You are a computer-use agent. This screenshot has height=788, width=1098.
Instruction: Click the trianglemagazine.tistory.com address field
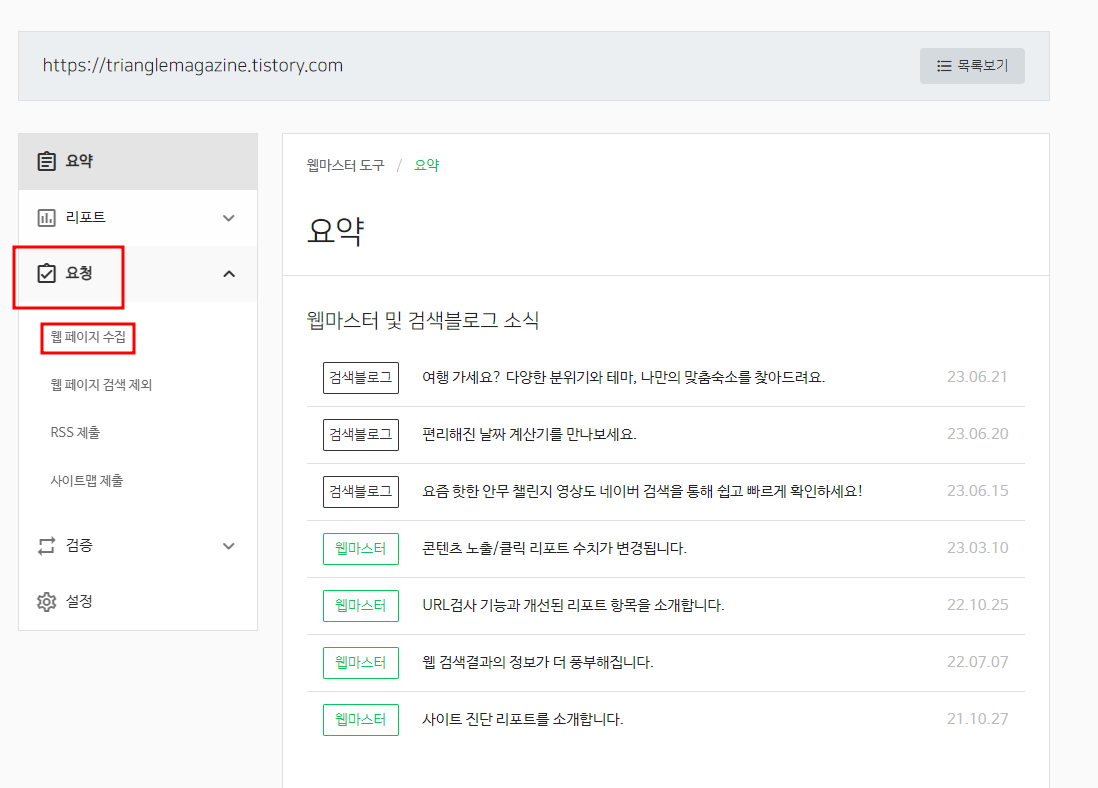pos(193,65)
